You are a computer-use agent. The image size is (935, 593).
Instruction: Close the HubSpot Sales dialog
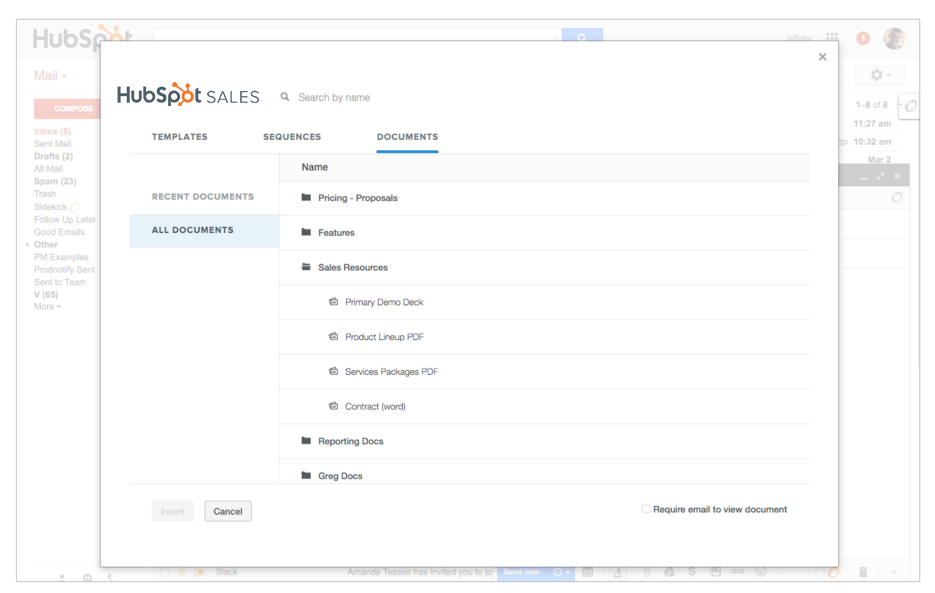(x=822, y=57)
